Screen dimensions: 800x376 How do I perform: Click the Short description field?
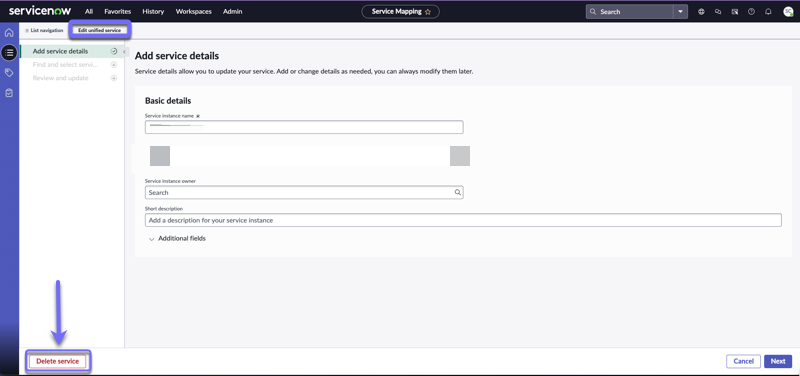463,220
